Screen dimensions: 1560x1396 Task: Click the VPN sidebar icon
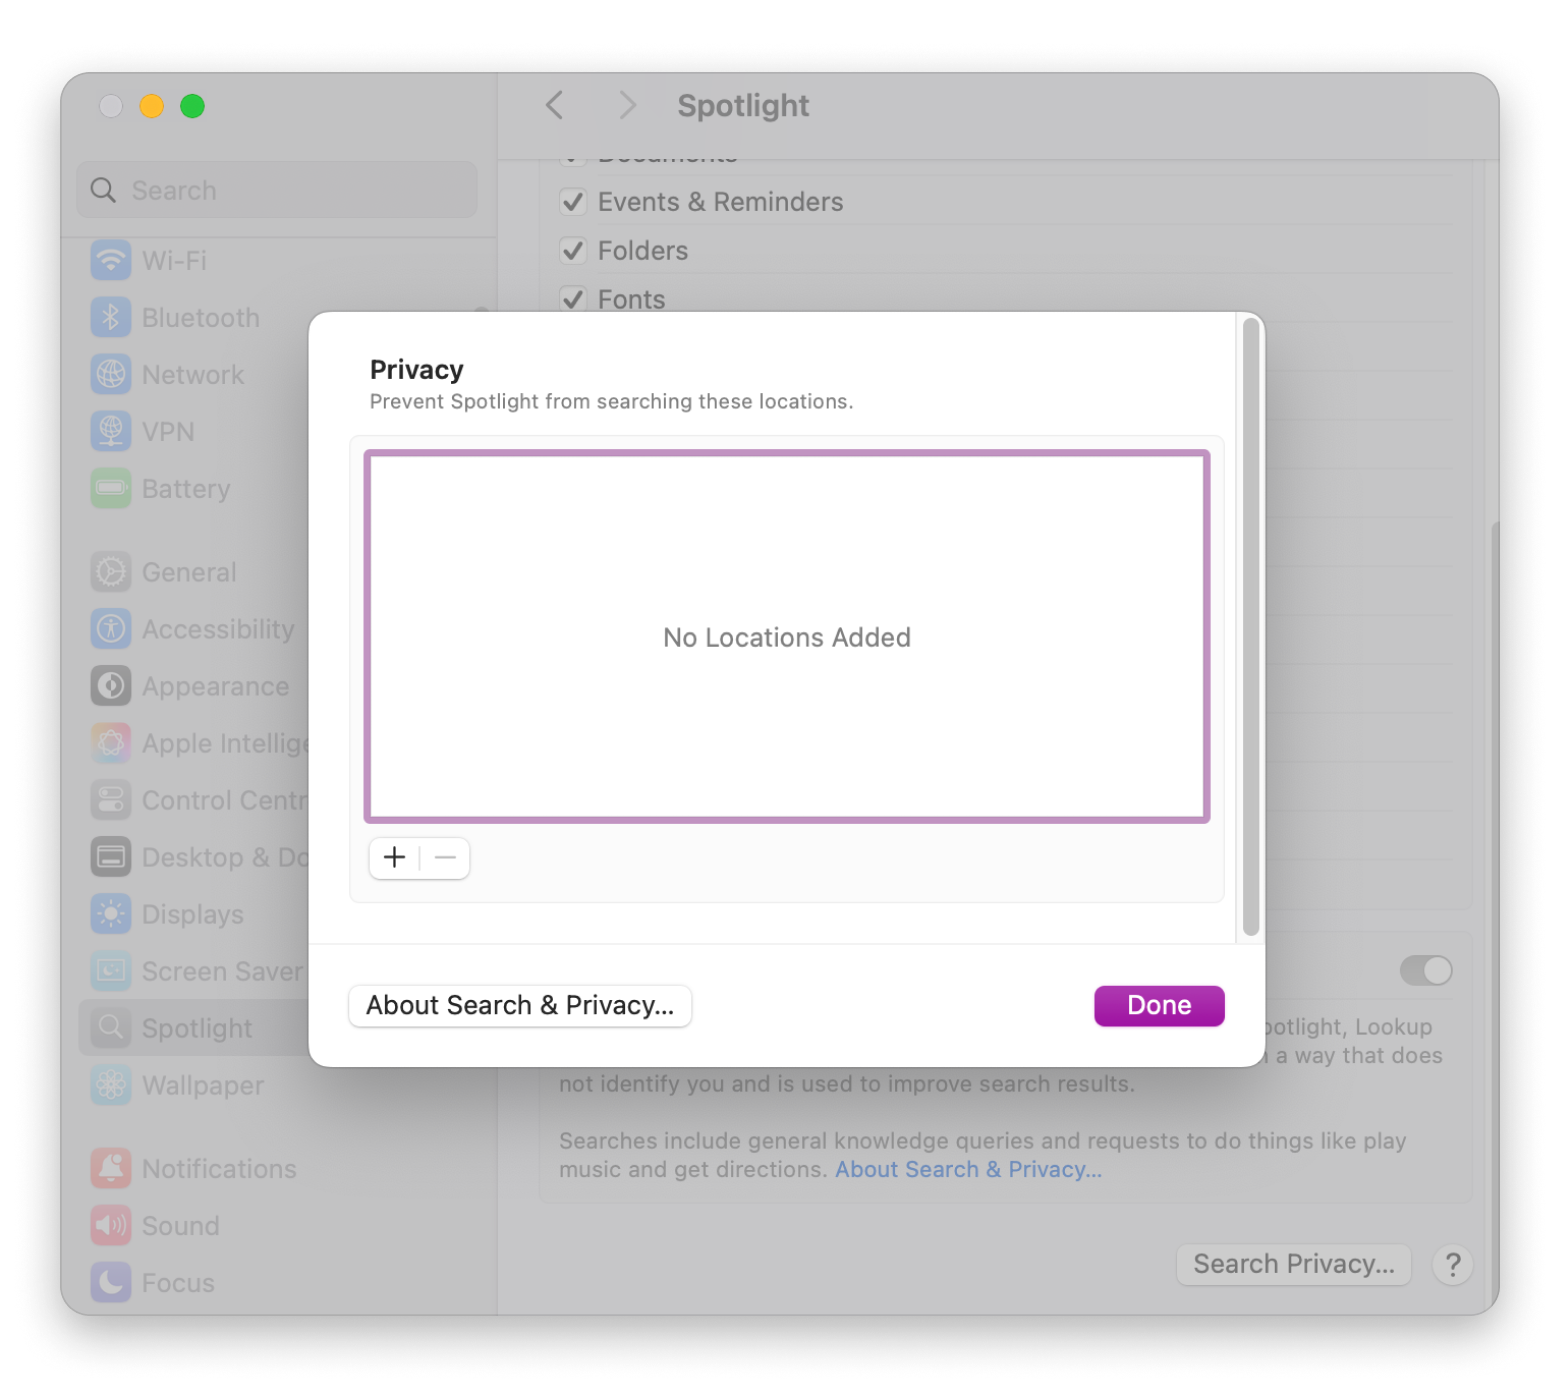point(111,431)
